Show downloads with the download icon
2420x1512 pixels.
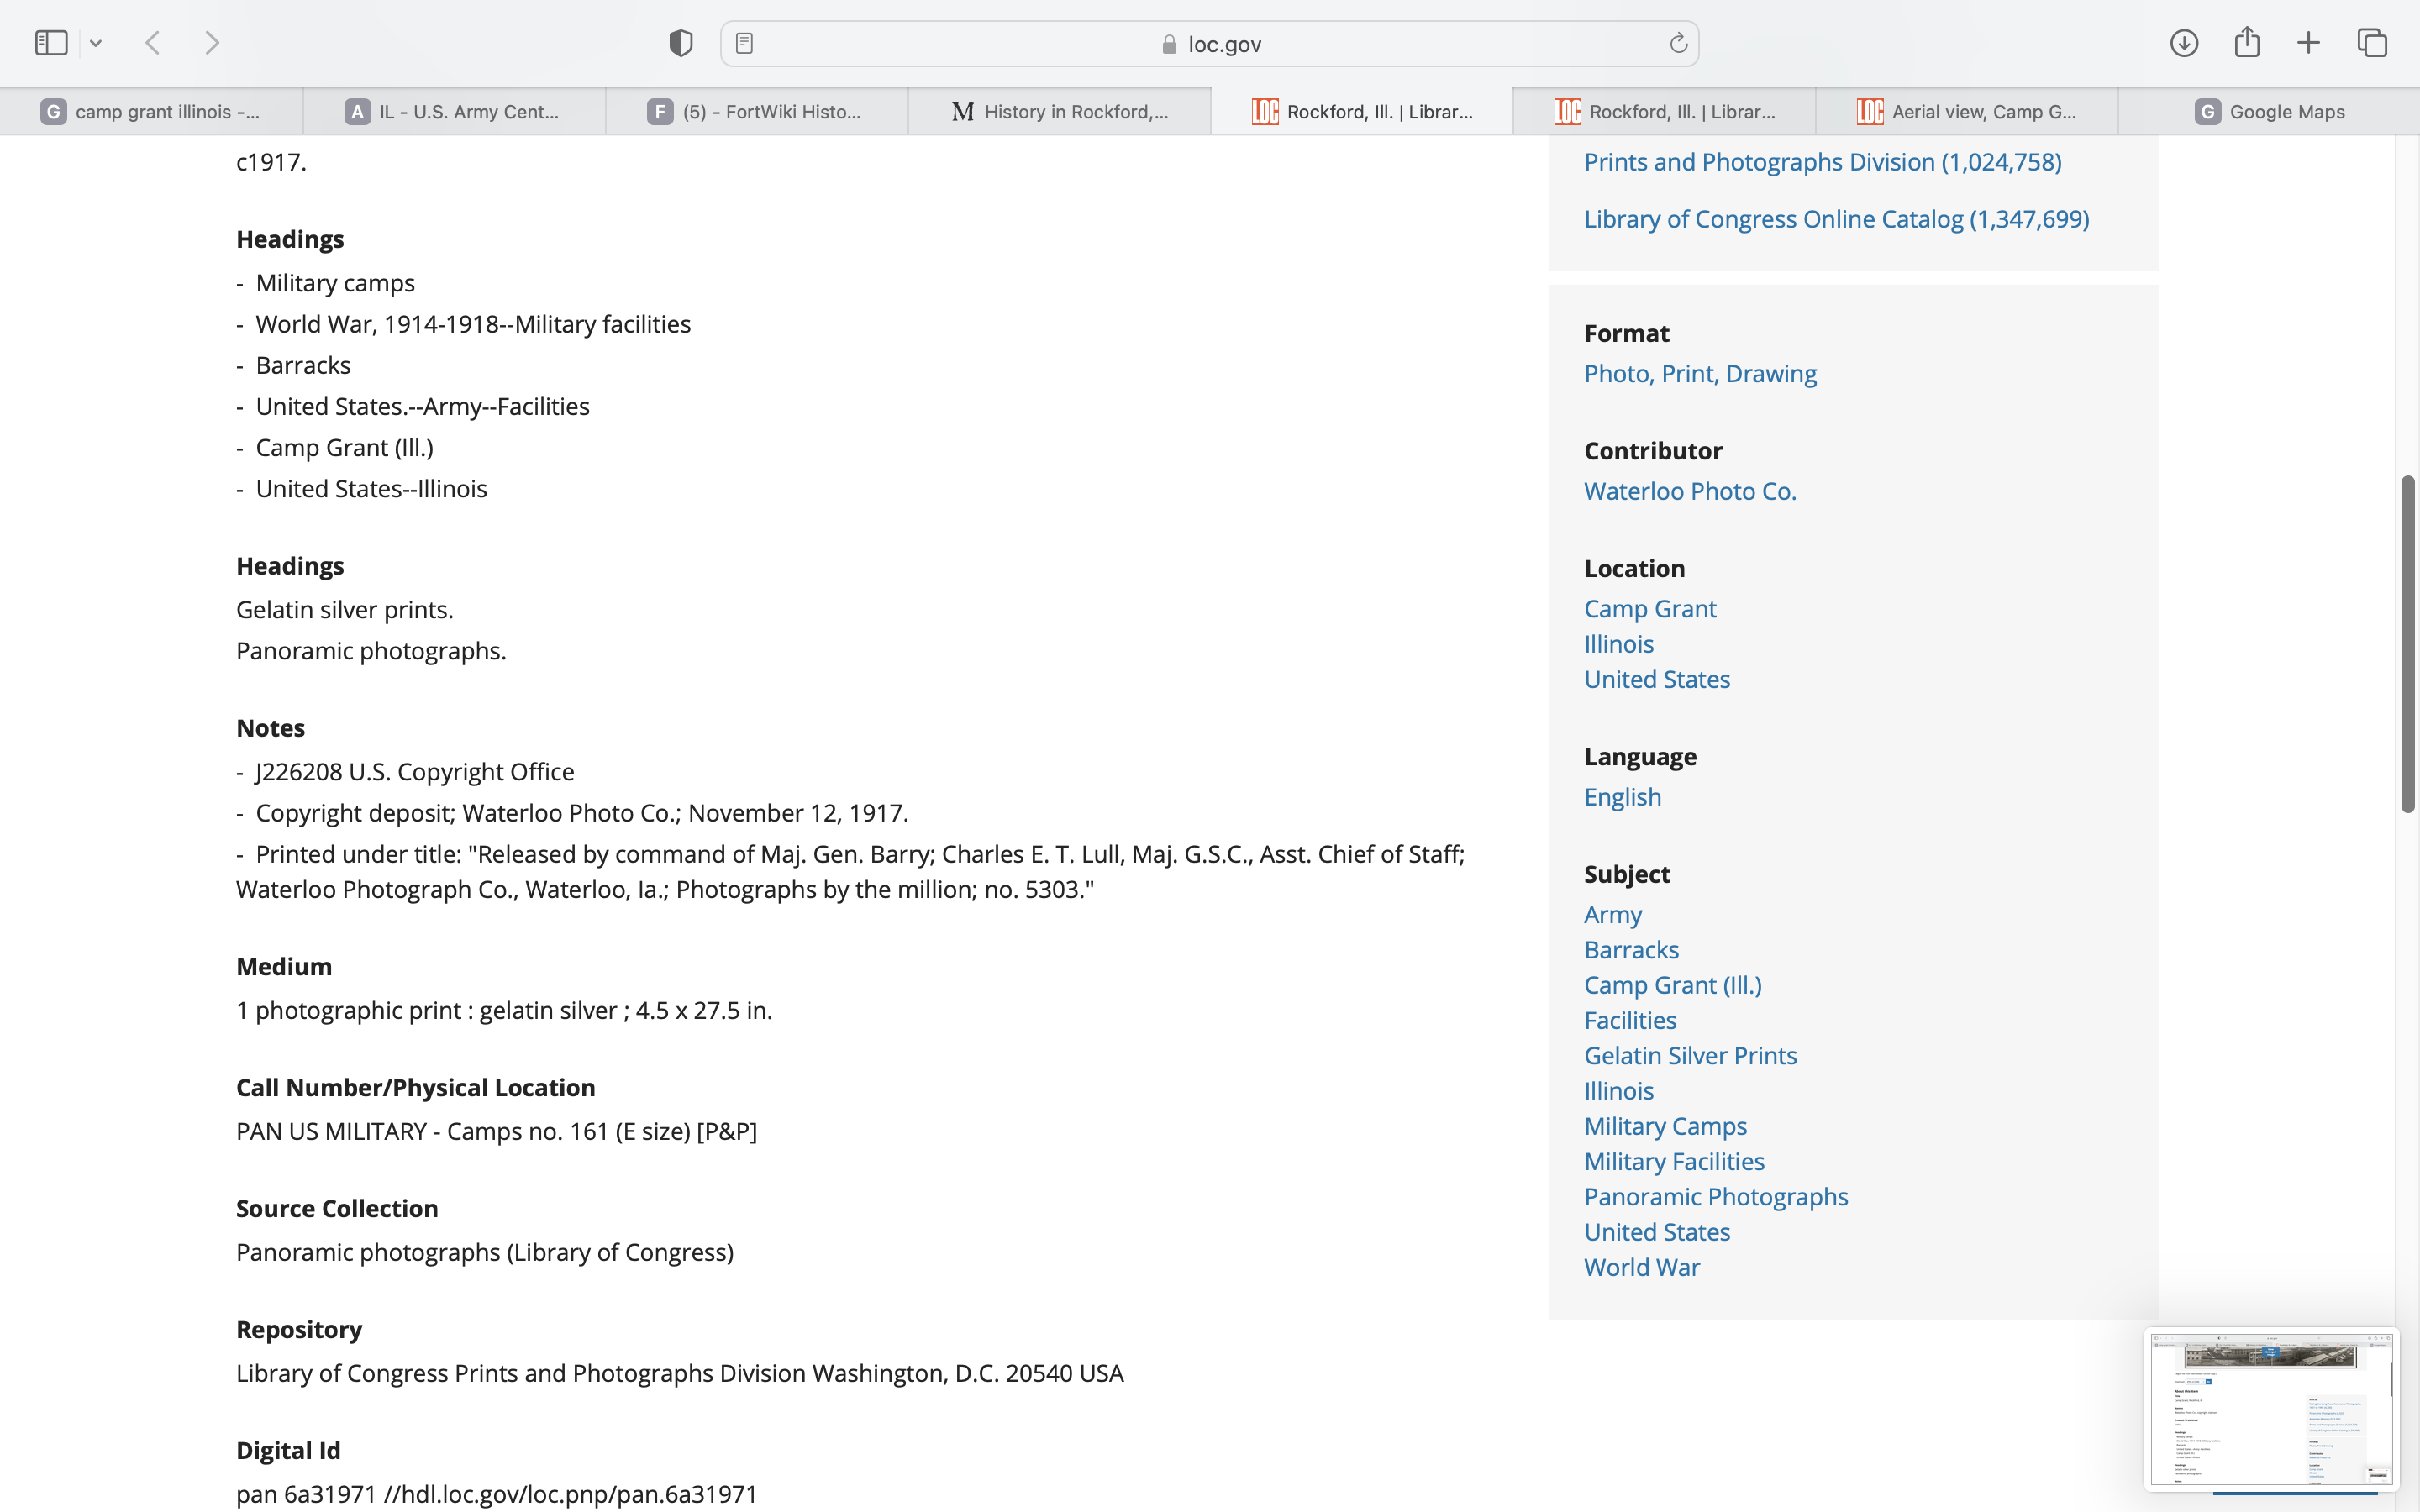pyautogui.click(x=2183, y=43)
